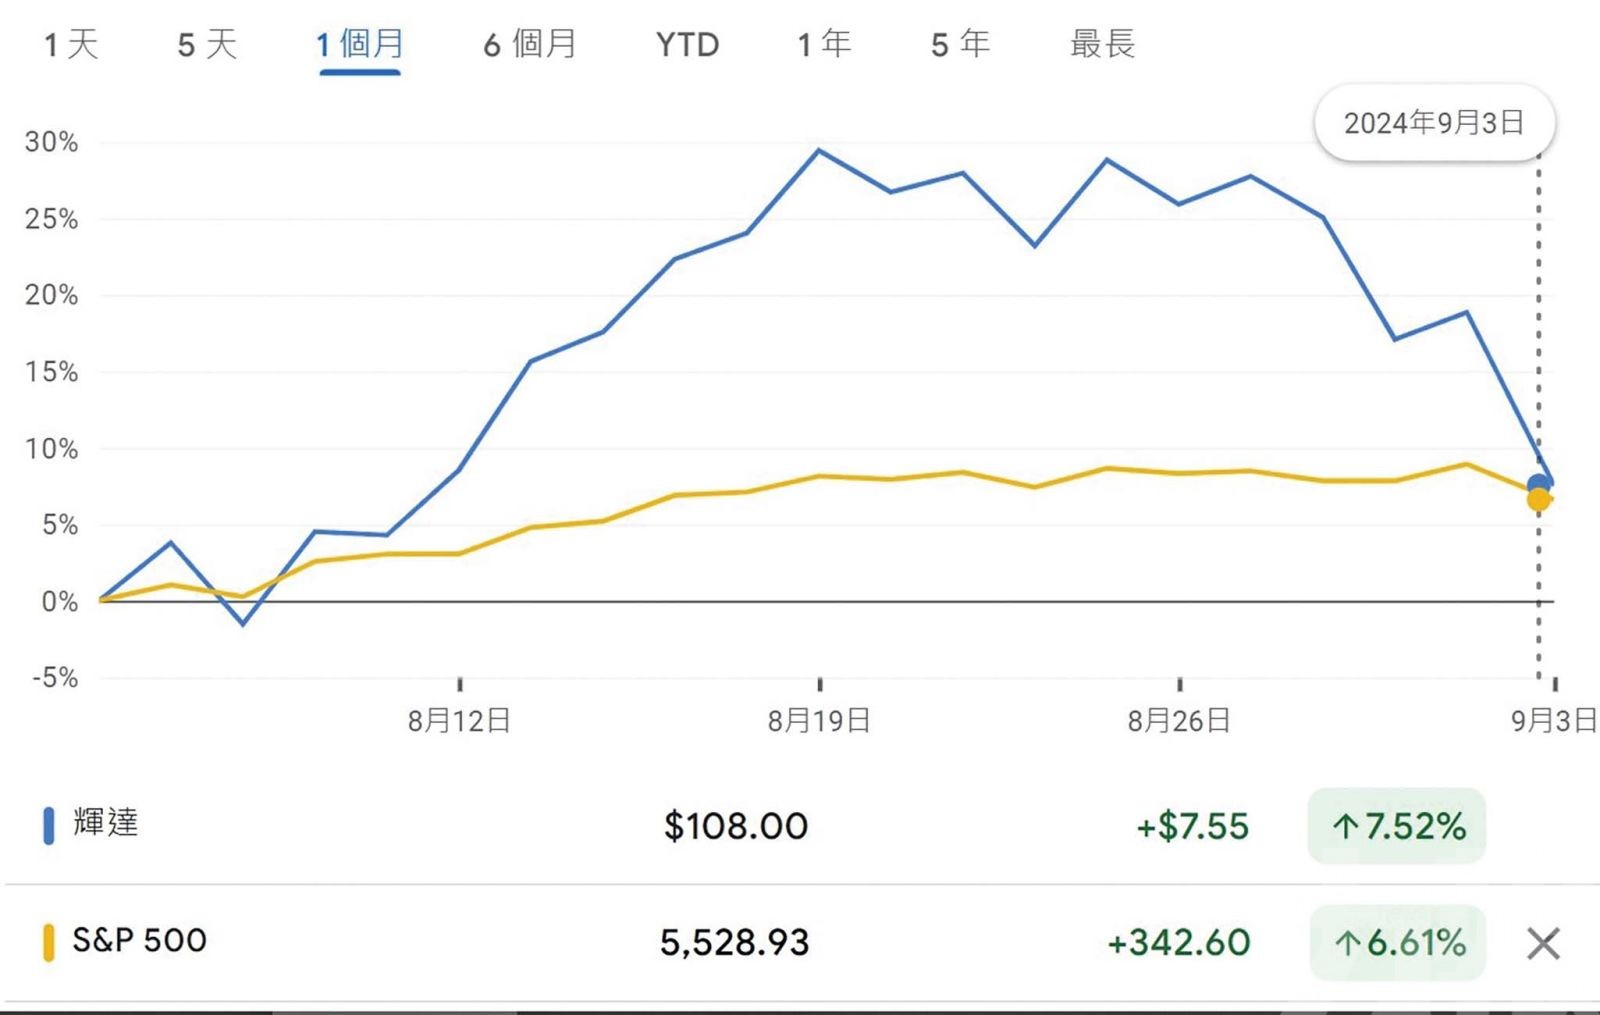Show the 1 年 chart range
The image size is (1600, 1015).
tap(824, 45)
